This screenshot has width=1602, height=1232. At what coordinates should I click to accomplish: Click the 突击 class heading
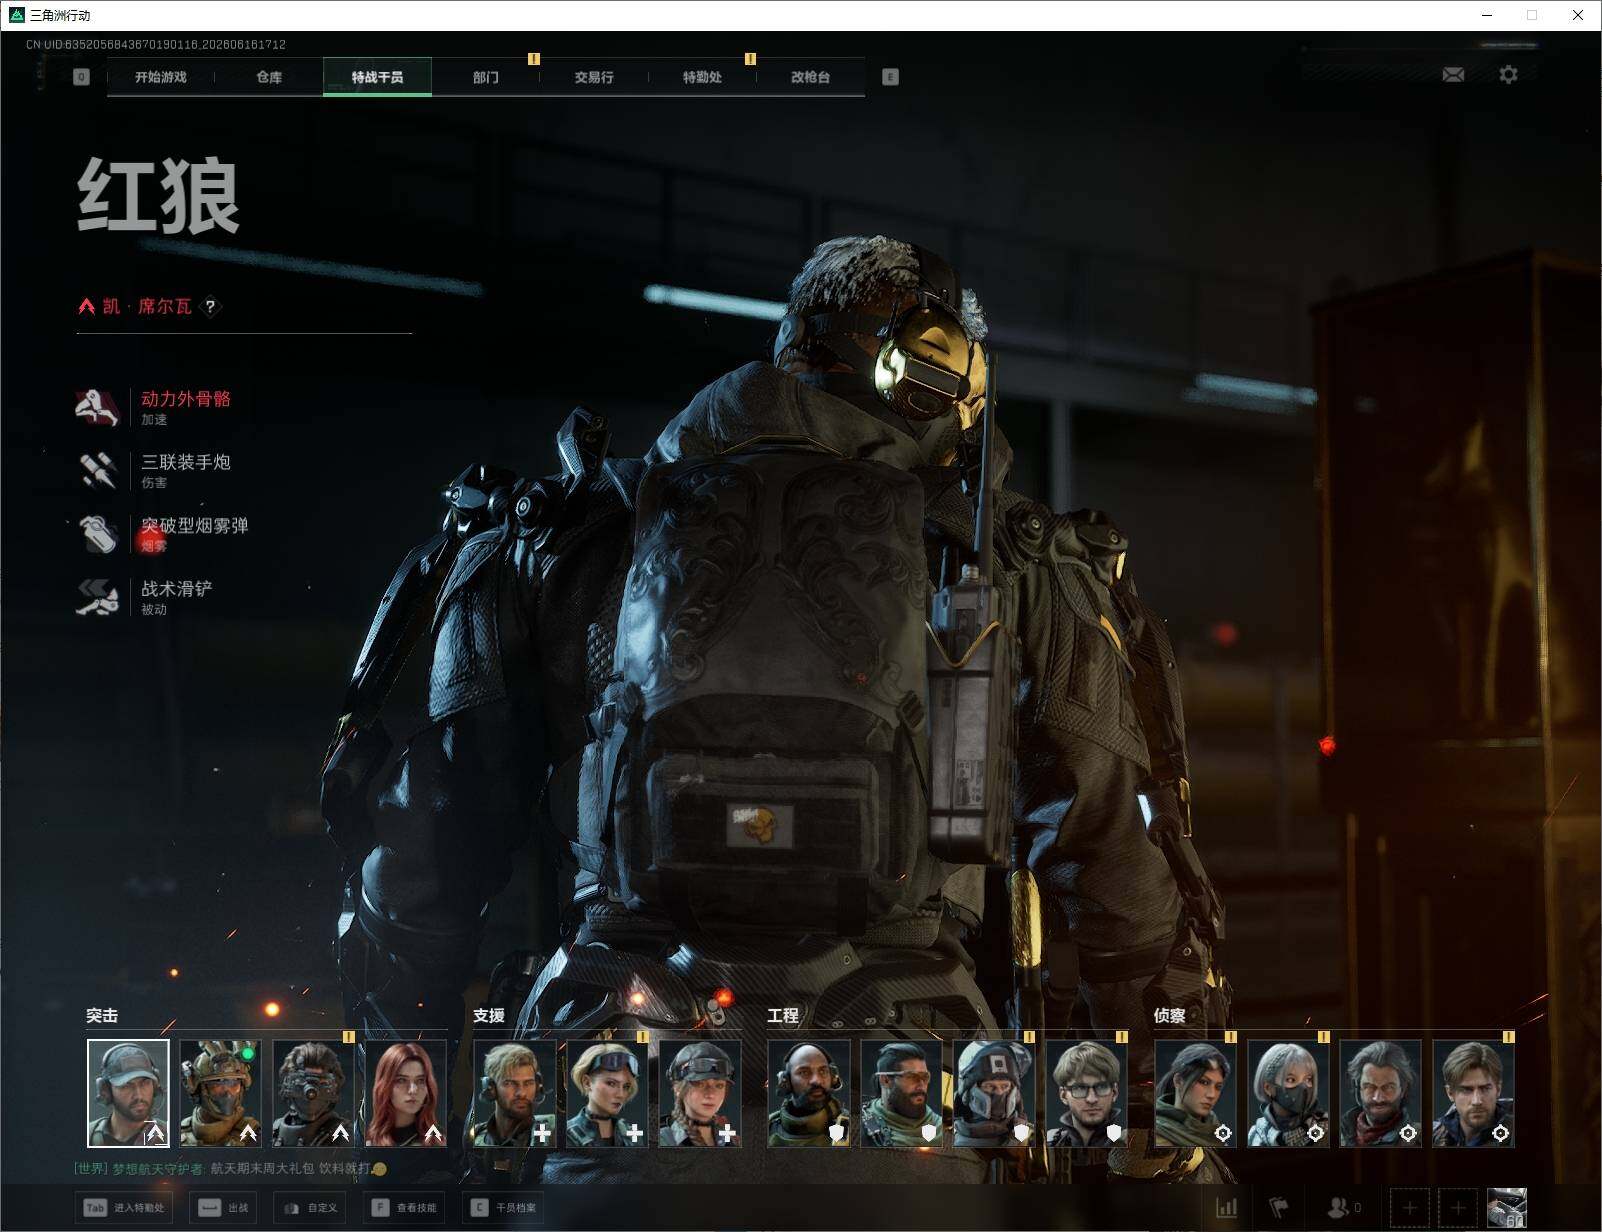point(102,1015)
